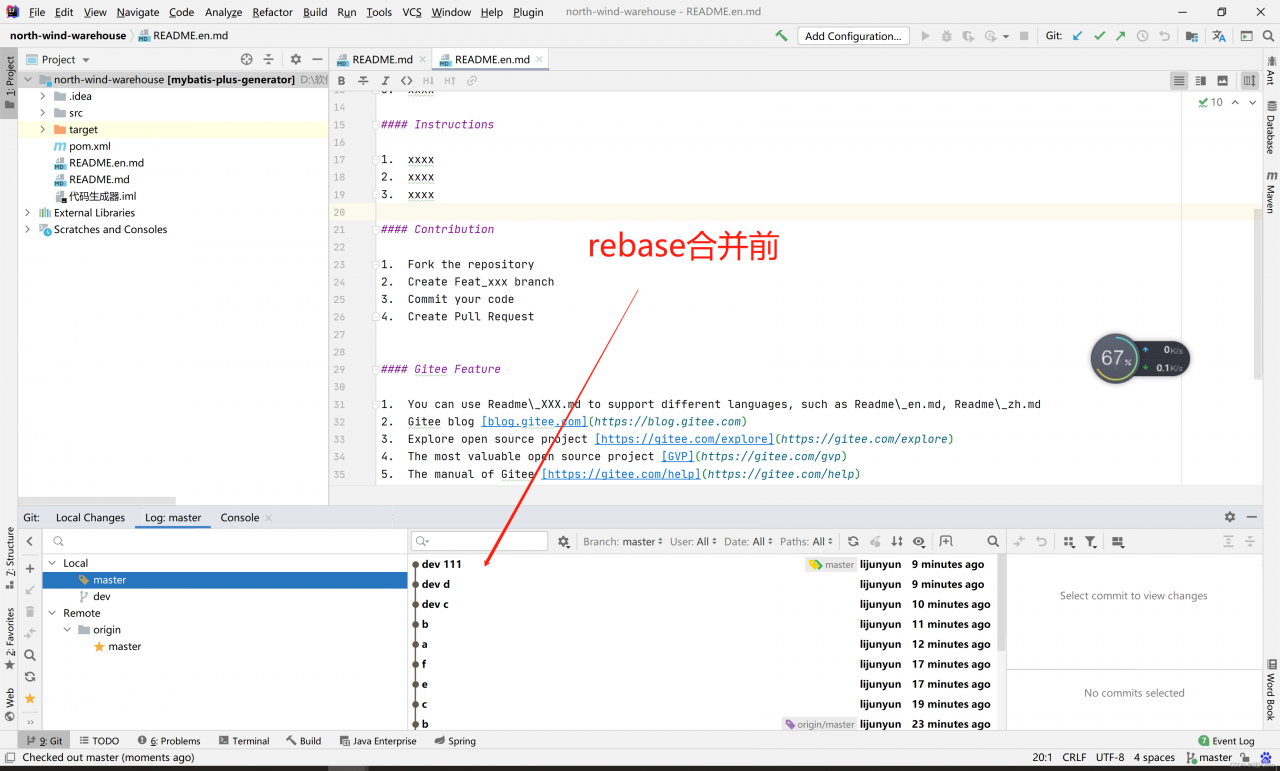This screenshot has width=1280, height=771.
Task: Click the Translate icon in toolbar
Action: click(x=1219, y=36)
